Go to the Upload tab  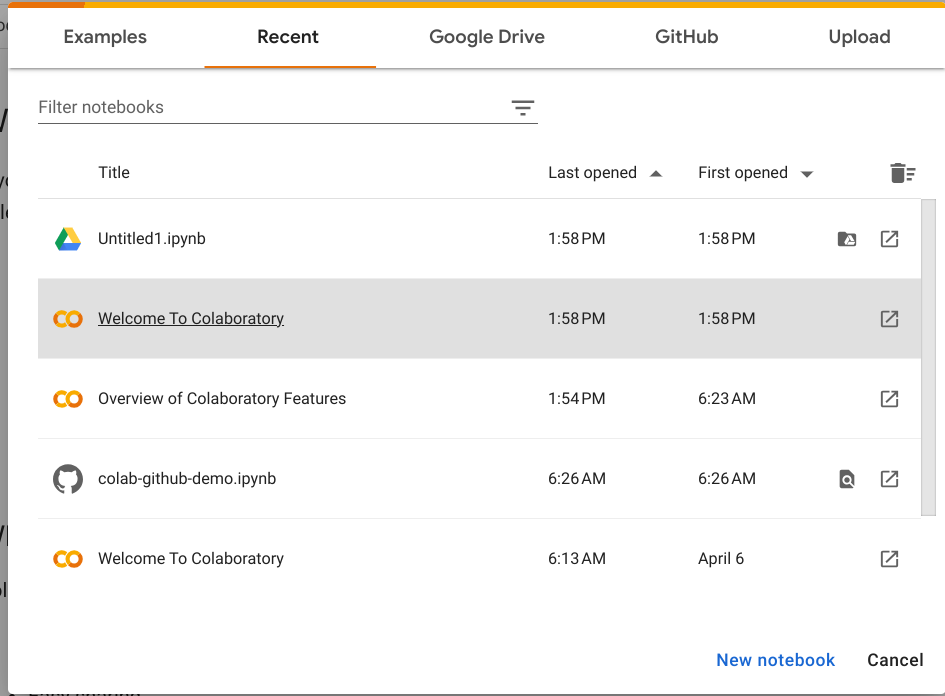pyautogui.click(x=859, y=37)
